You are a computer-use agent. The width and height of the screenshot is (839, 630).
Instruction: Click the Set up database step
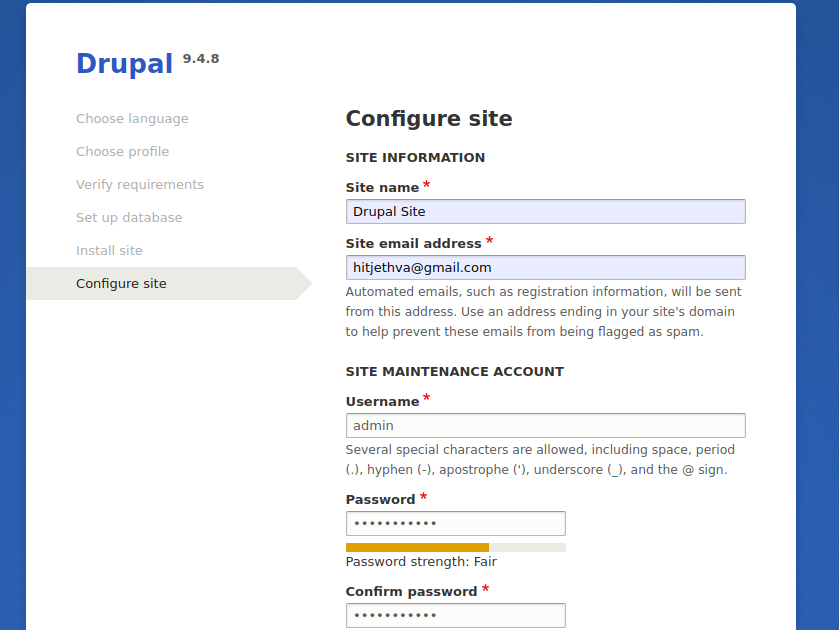129,217
